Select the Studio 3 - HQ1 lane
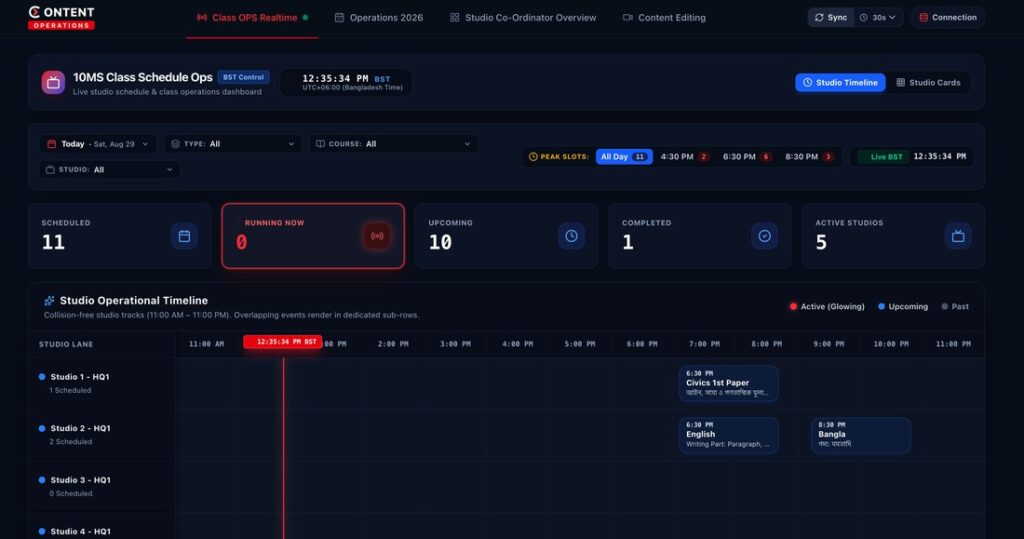This screenshot has height=539, width=1024. [x=101, y=487]
